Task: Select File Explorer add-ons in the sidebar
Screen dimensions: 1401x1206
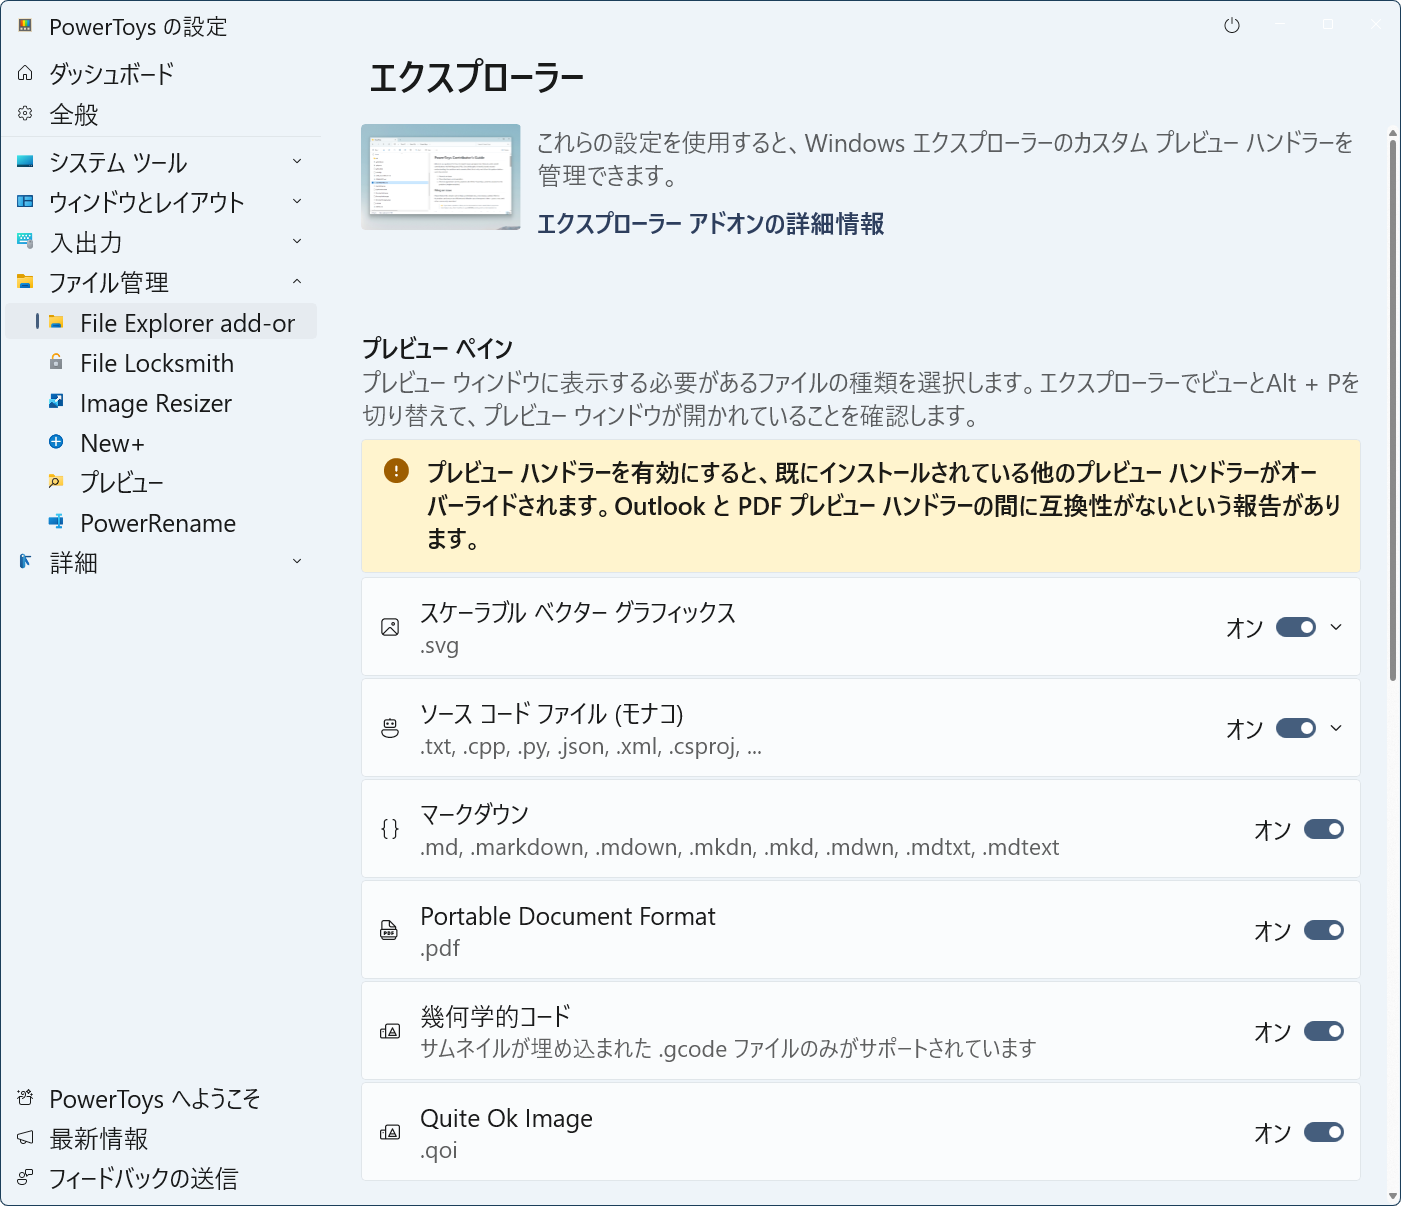Action: (x=161, y=322)
